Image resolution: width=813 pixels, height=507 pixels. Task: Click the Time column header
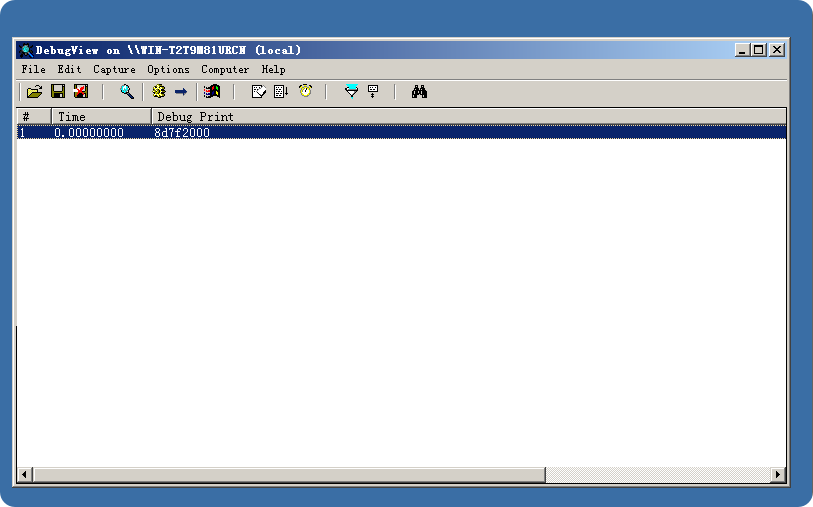102,117
